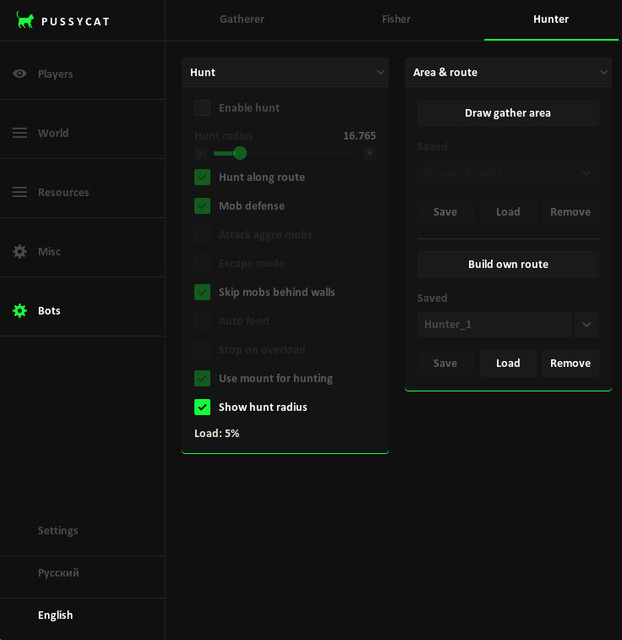Viewport: 622px width, 640px height.
Task: Toggle Use mount for hunting checkbox
Action: [x=202, y=378]
